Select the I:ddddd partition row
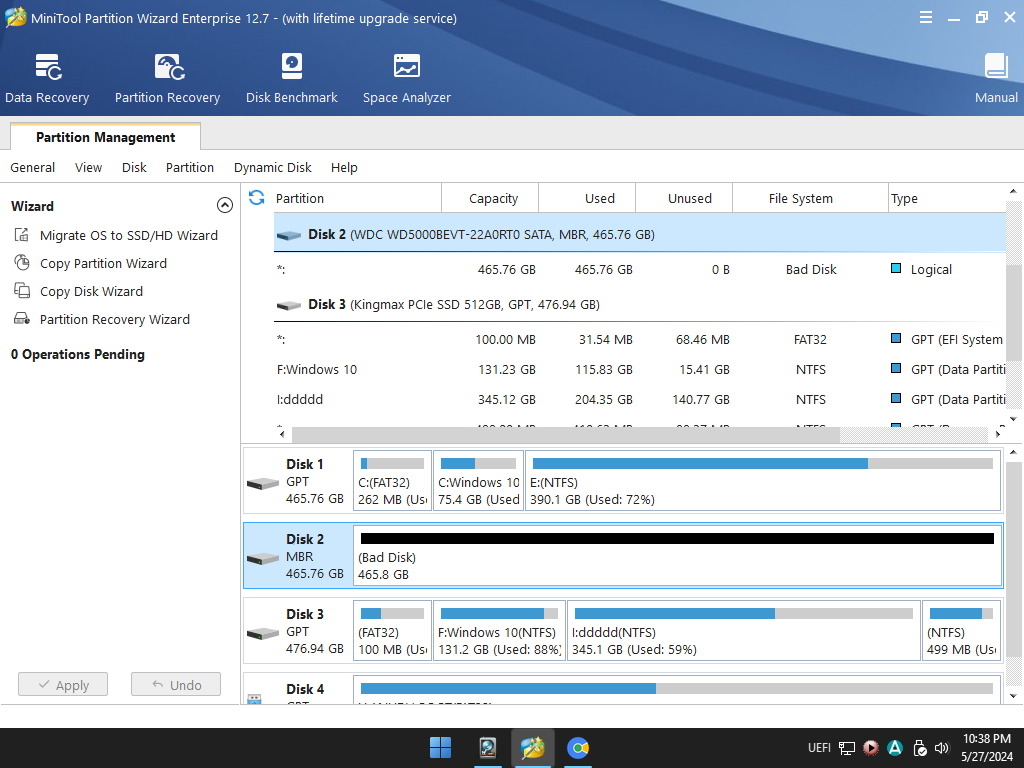Viewport: 1024px width, 768px height. [x=639, y=400]
